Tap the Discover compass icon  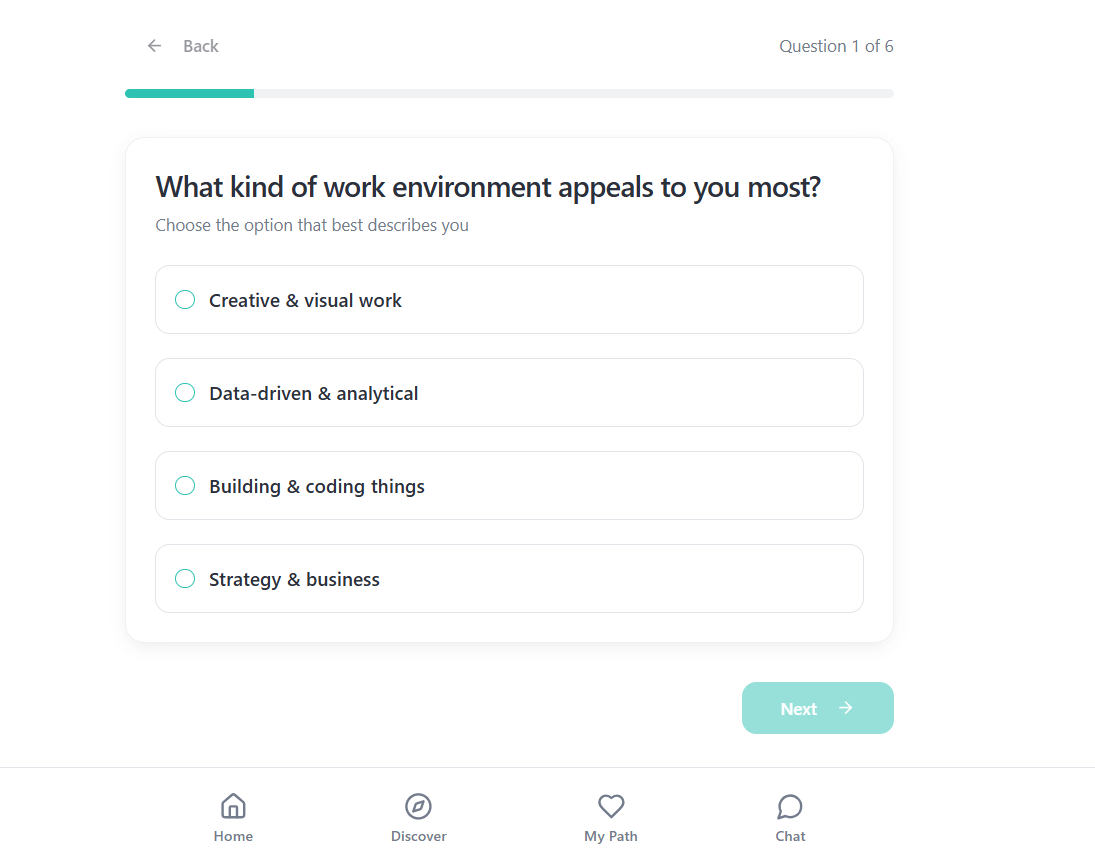tap(418, 806)
